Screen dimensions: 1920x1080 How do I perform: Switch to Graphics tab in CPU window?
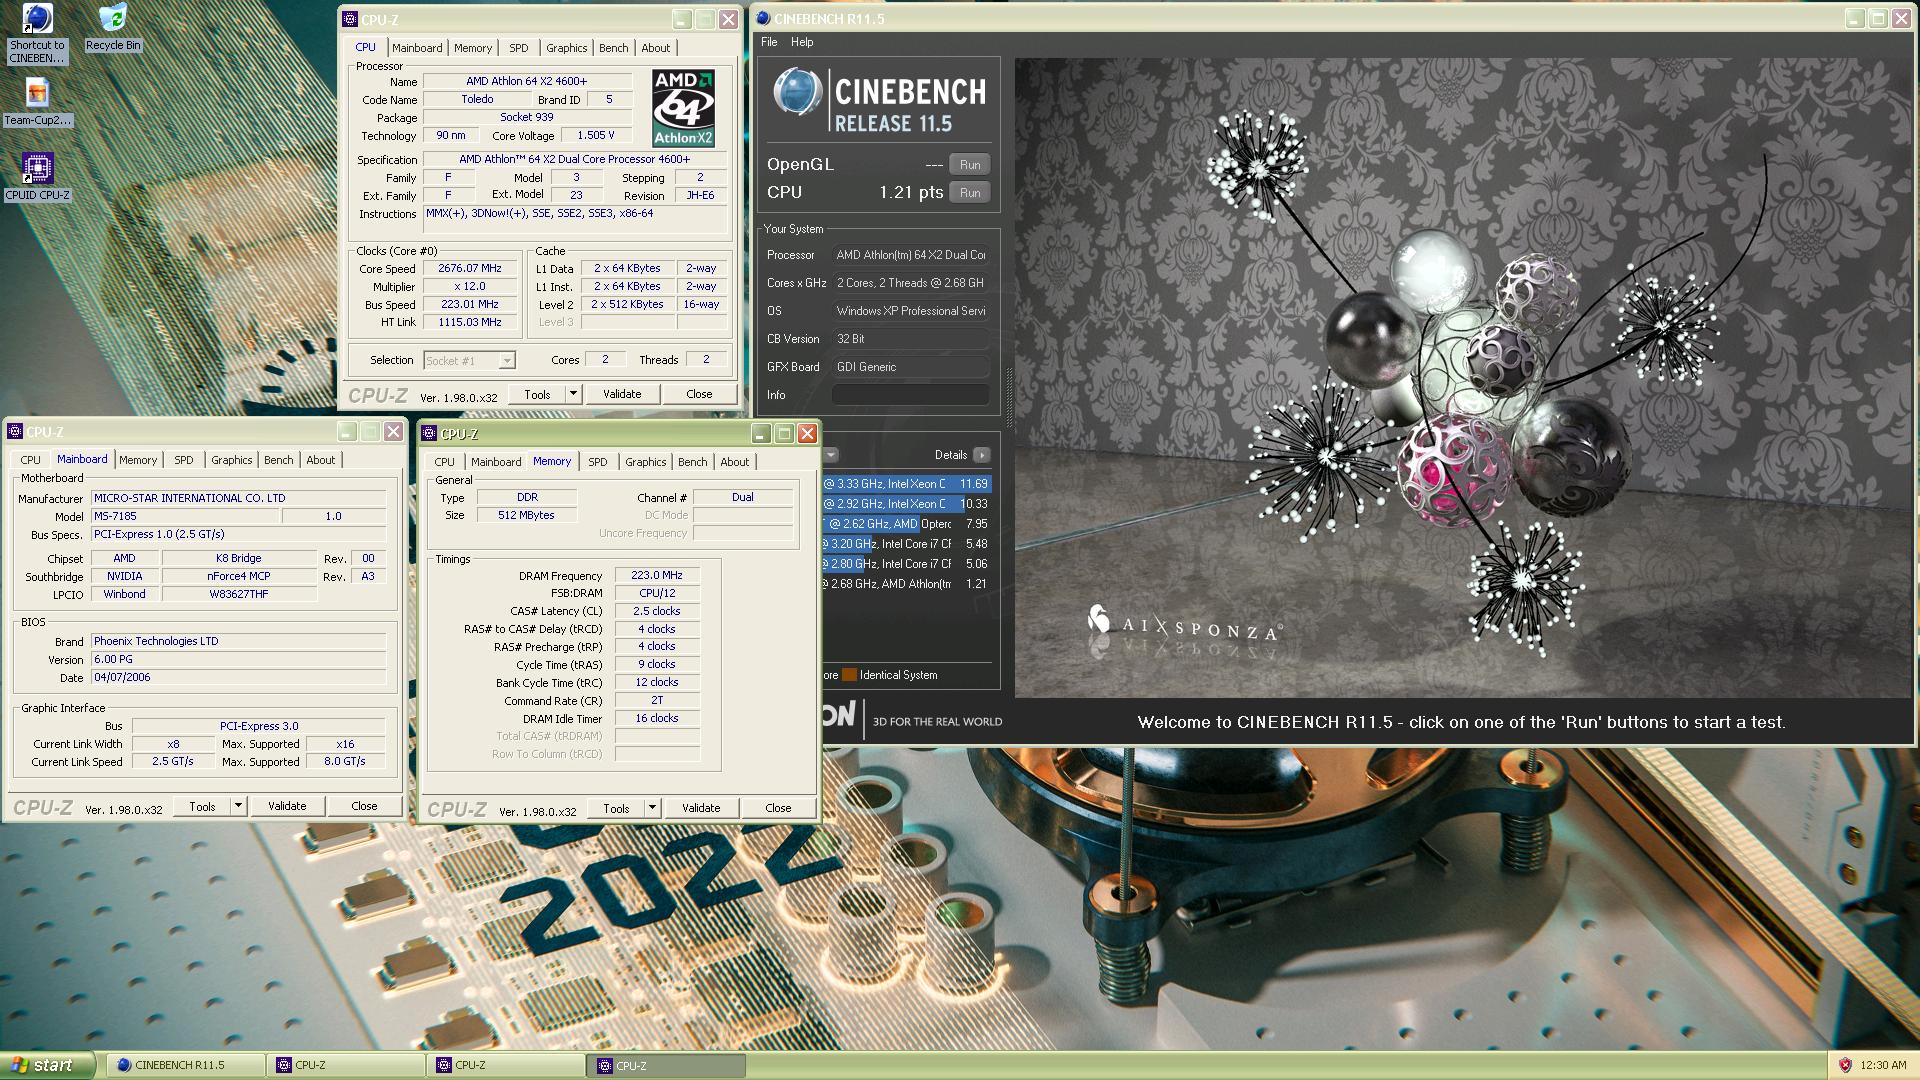pos(567,48)
